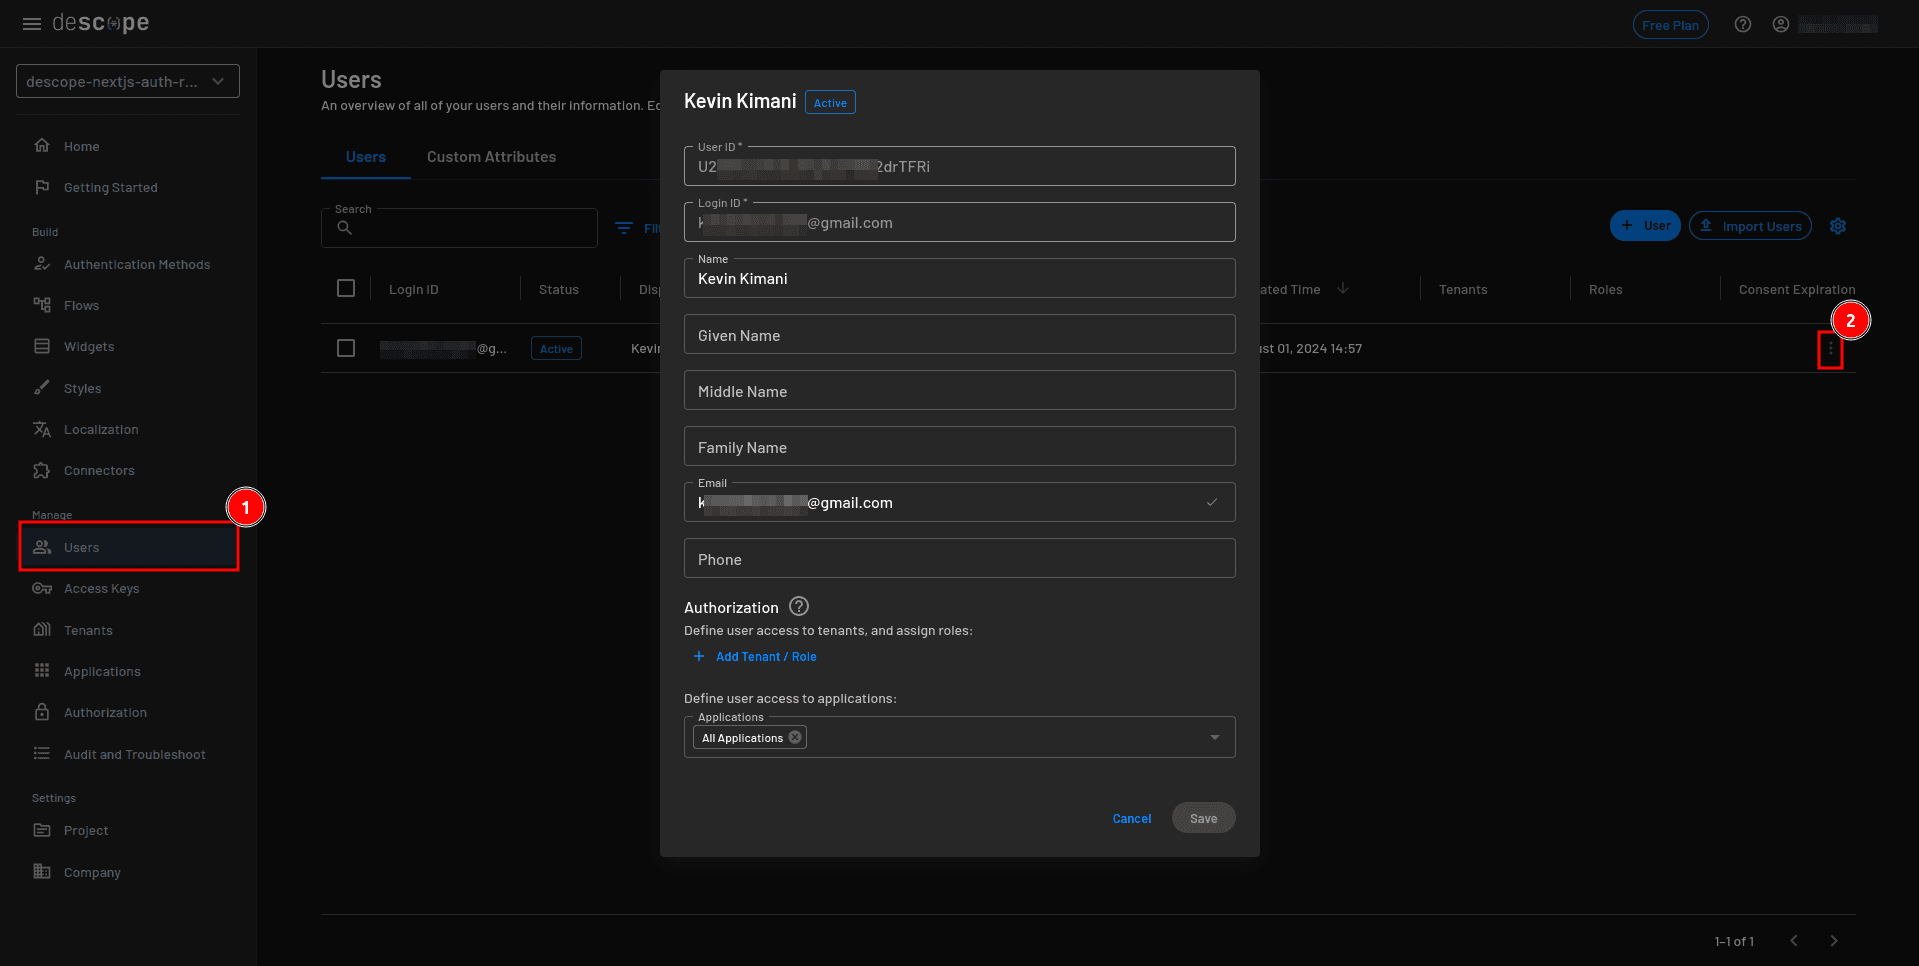Open the hamburger navigation menu

pos(31,23)
